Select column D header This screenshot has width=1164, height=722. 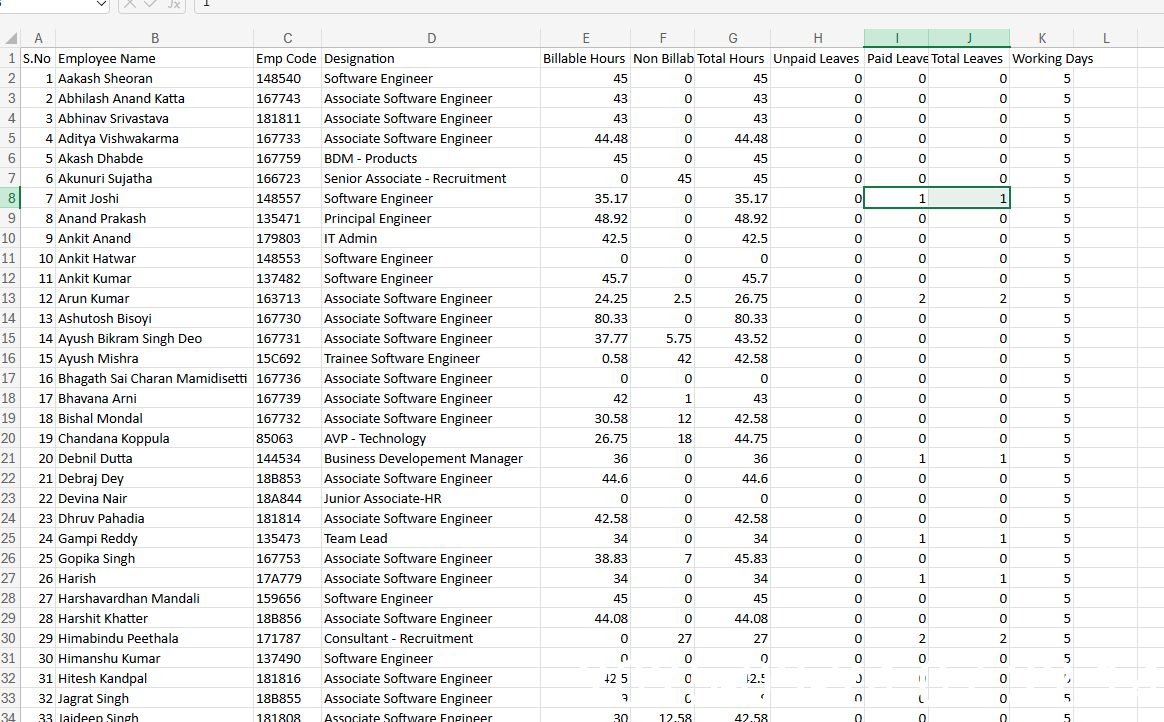[431, 39]
